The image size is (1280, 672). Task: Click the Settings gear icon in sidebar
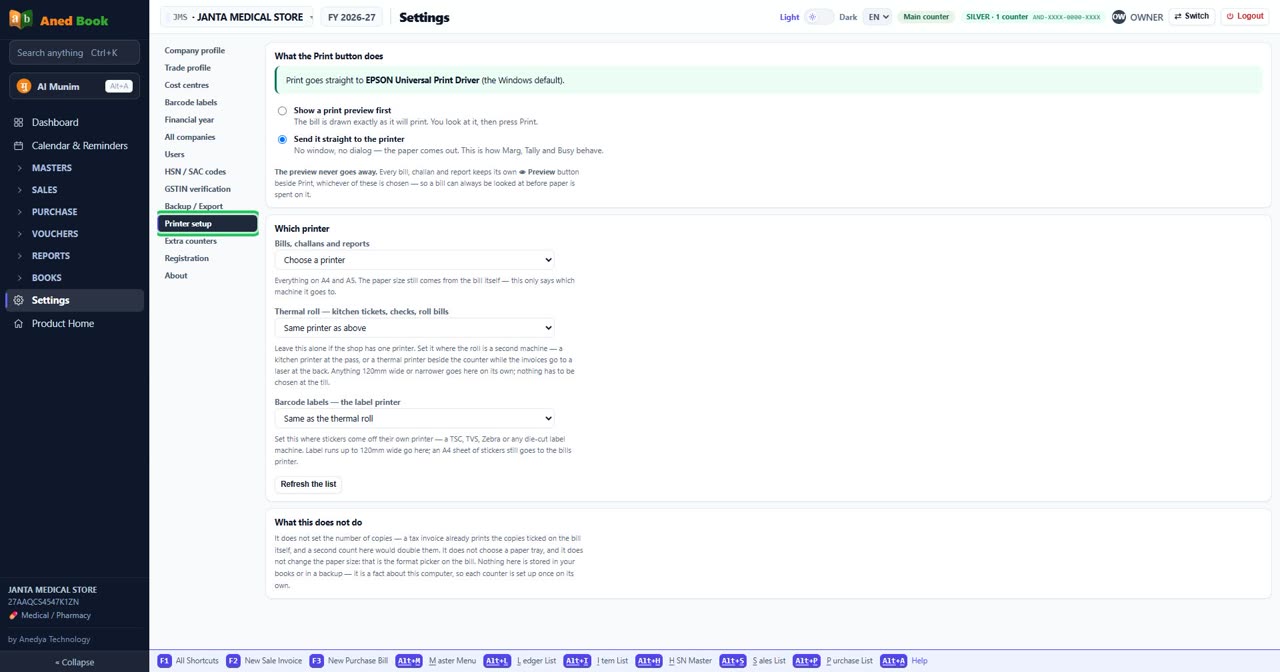click(18, 300)
